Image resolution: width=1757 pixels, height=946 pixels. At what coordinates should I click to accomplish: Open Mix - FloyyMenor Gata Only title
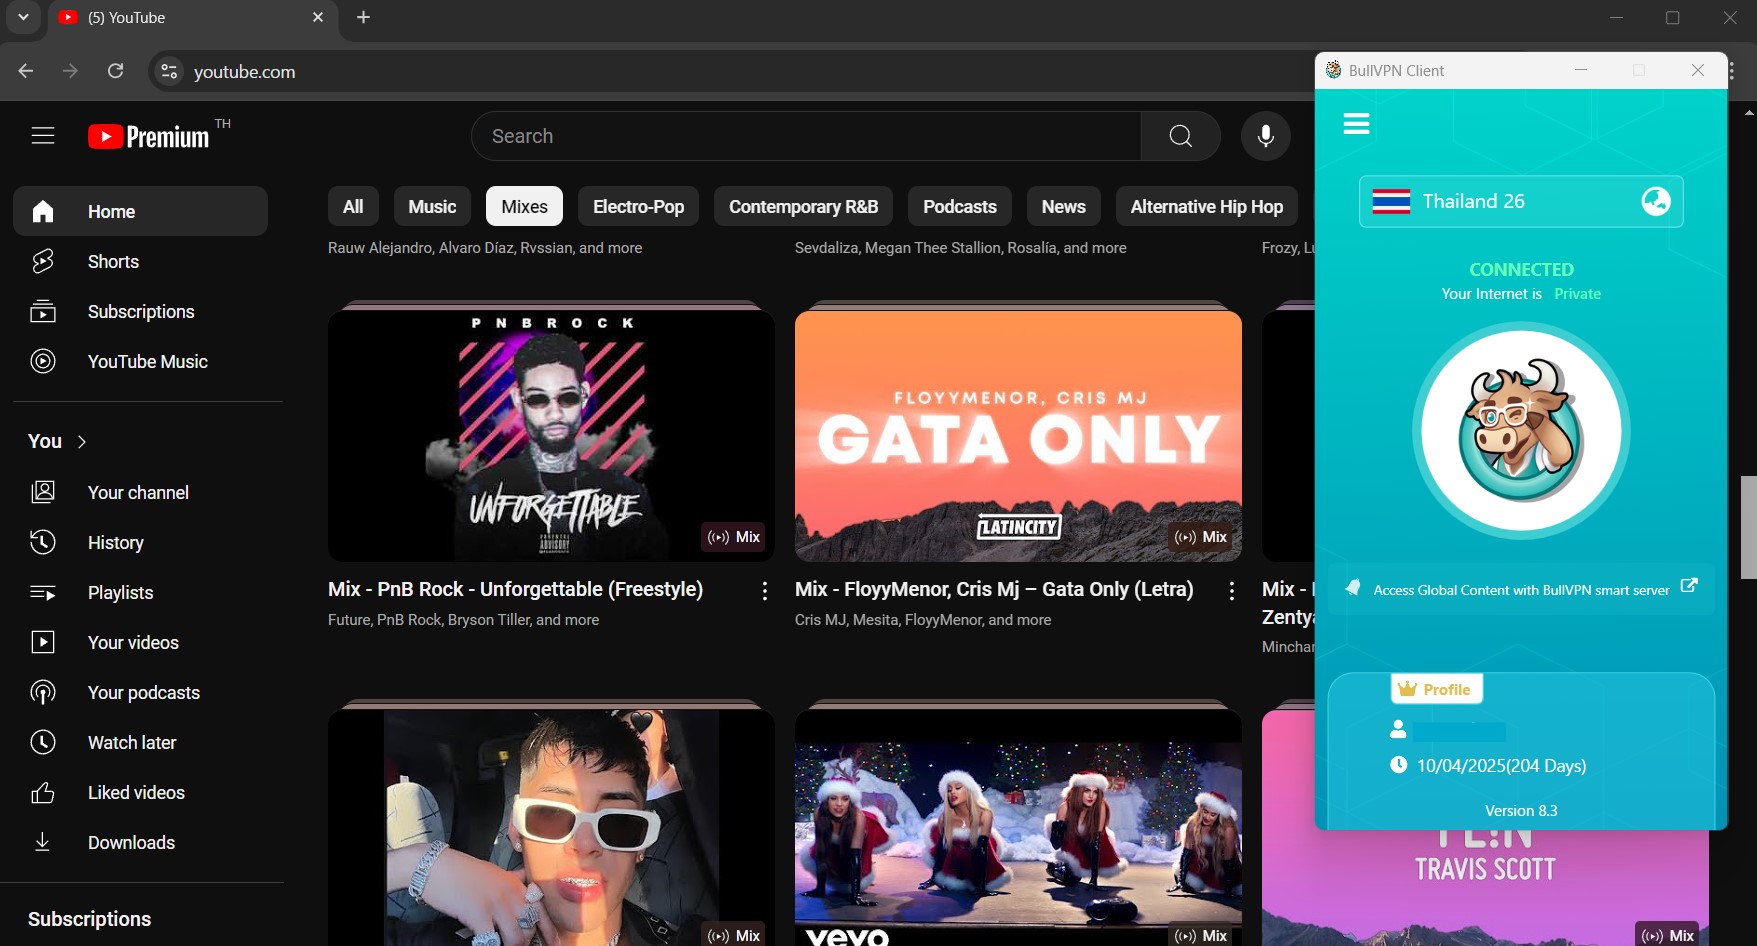994,590
